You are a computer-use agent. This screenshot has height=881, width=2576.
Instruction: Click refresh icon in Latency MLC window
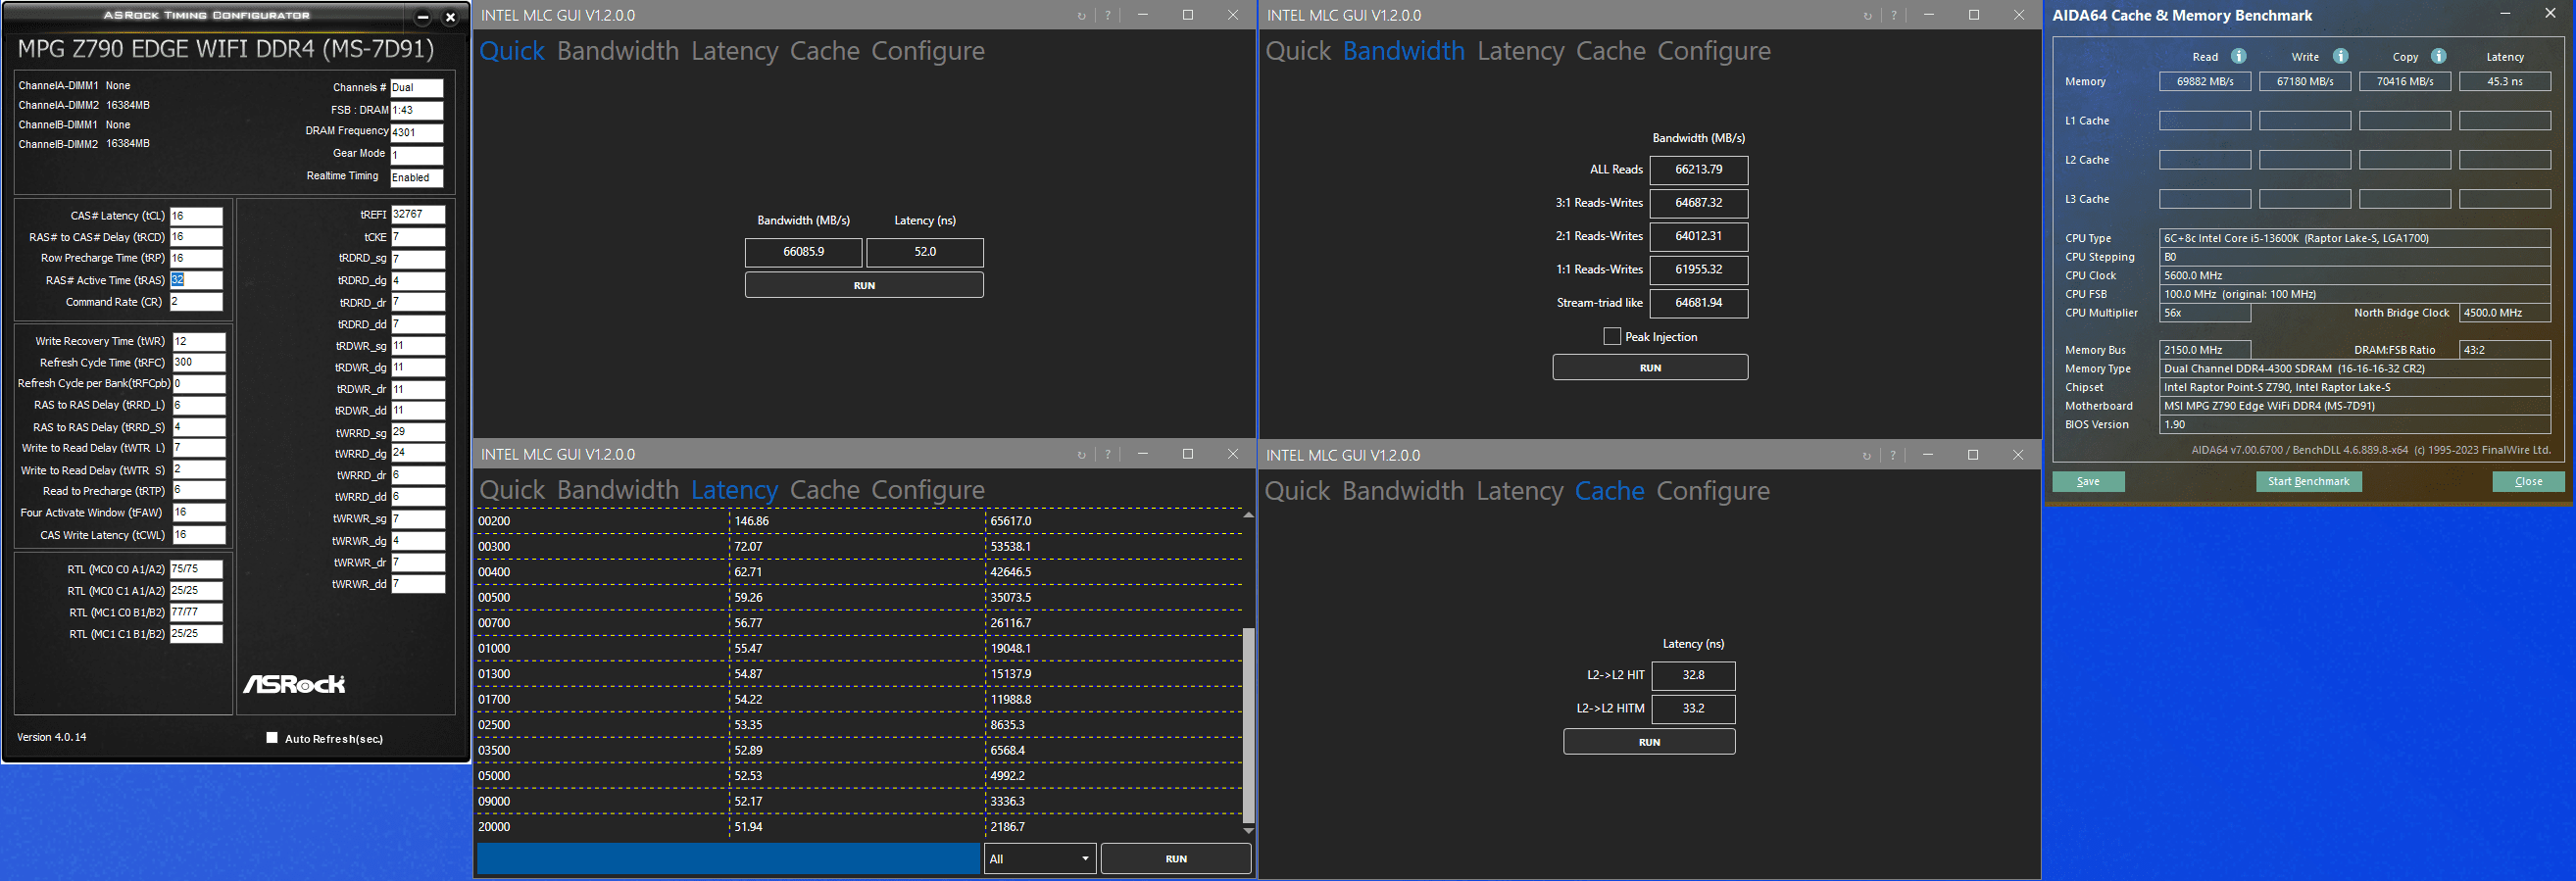pos(1081,455)
